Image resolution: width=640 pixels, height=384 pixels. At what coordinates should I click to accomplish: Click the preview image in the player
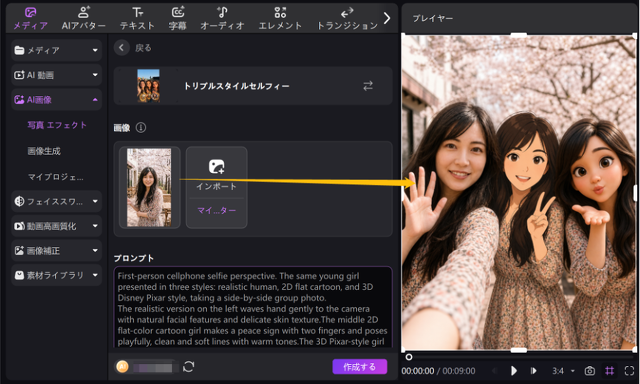coord(519,192)
